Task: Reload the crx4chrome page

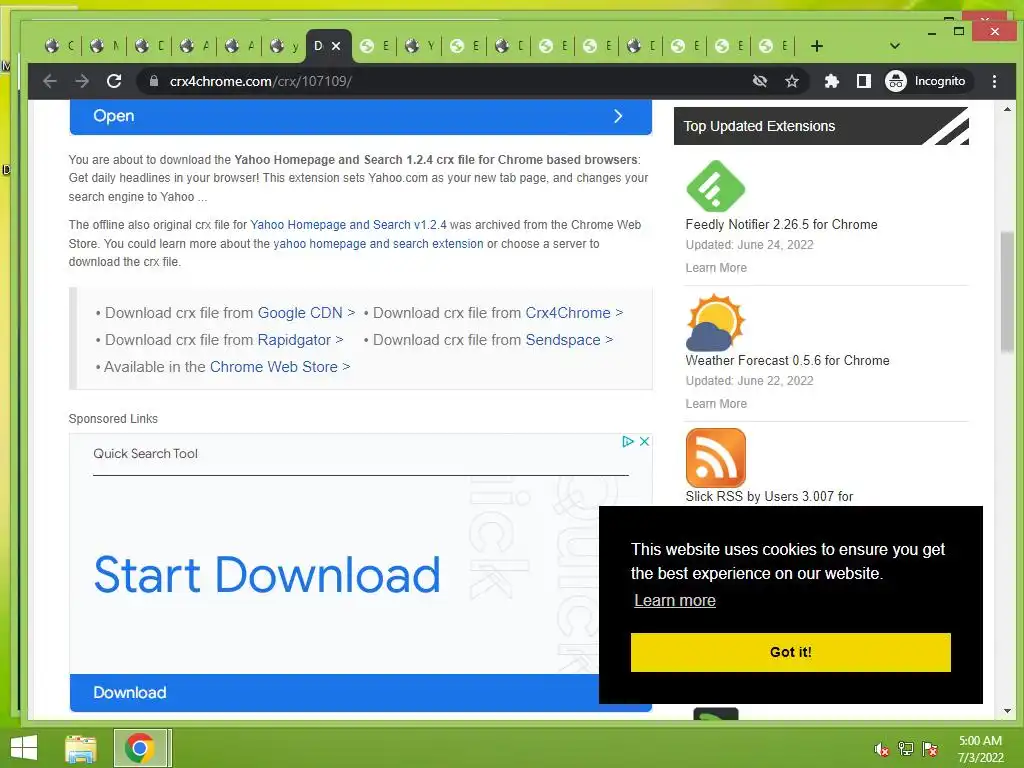Action: click(114, 81)
